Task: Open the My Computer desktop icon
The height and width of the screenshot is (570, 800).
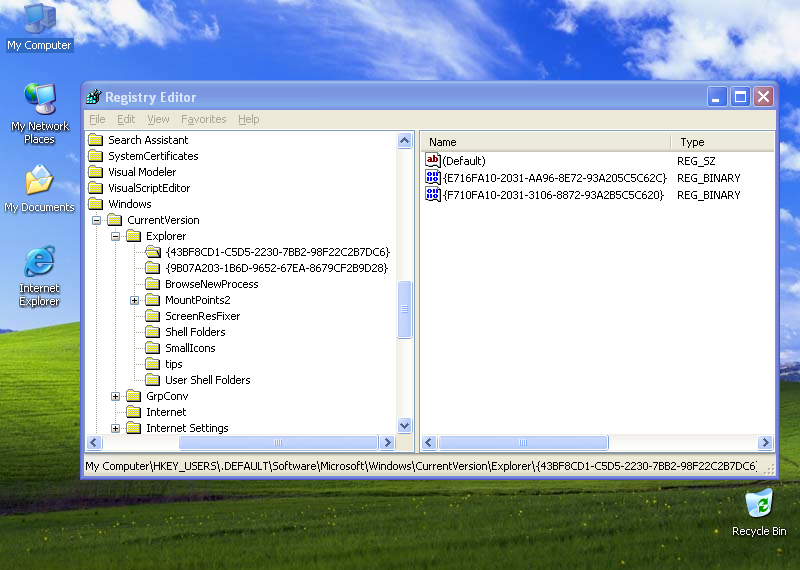Action: click(39, 27)
